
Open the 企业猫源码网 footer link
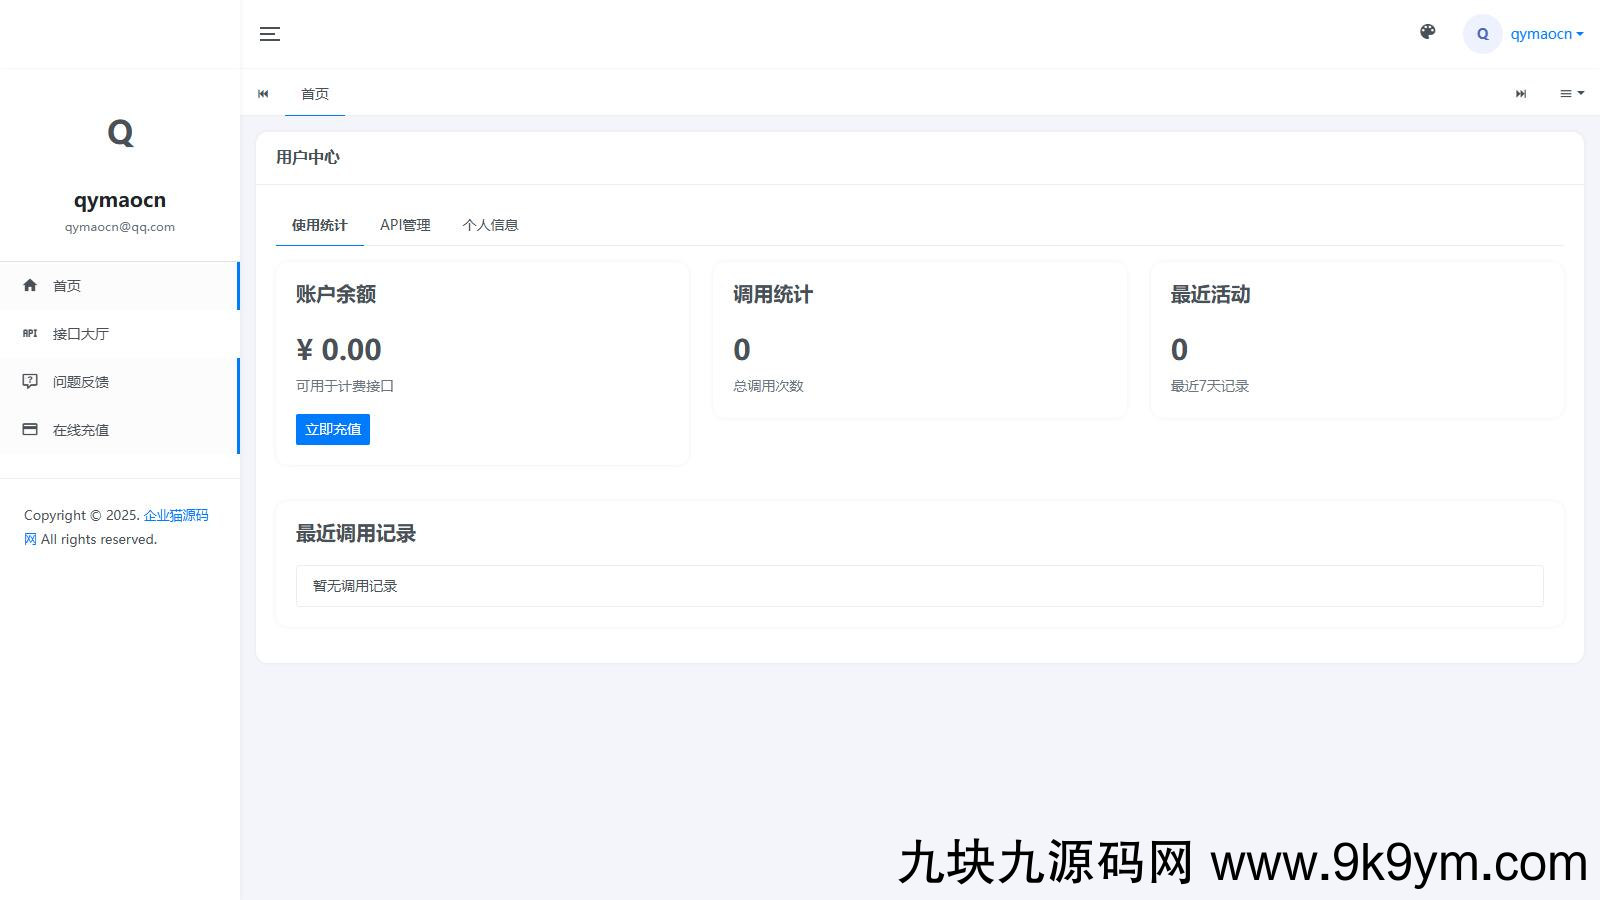[x=176, y=515]
